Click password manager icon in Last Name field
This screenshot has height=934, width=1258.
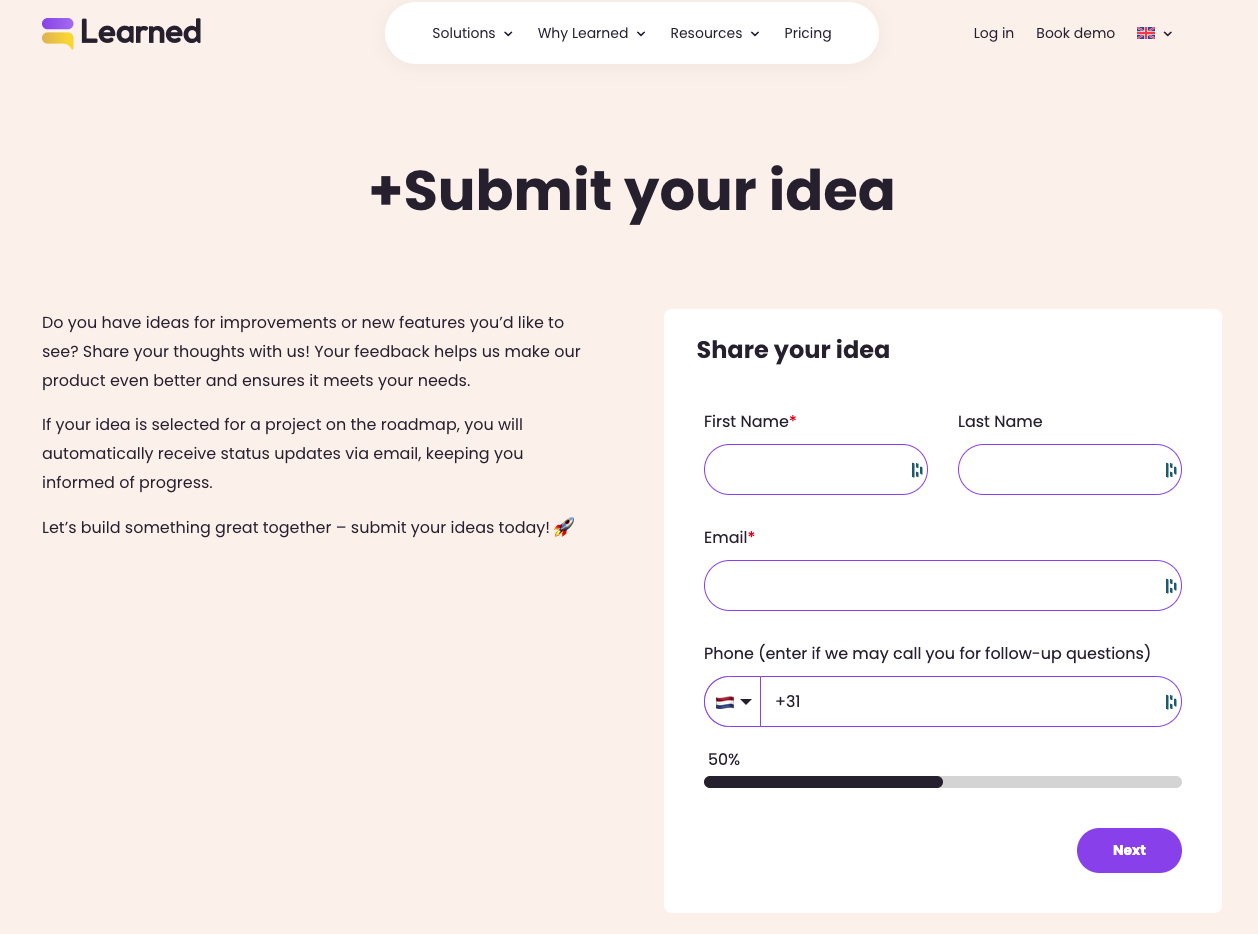(1170, 470)
